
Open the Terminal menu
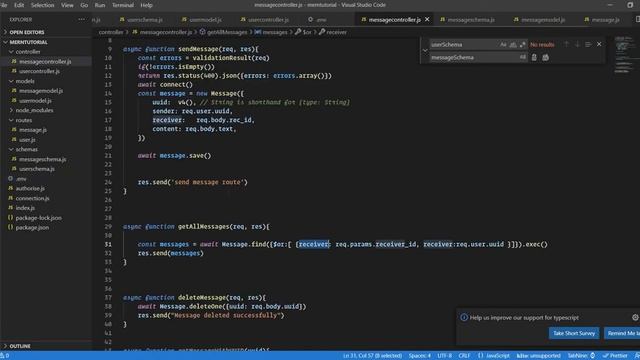pos(123,5)
